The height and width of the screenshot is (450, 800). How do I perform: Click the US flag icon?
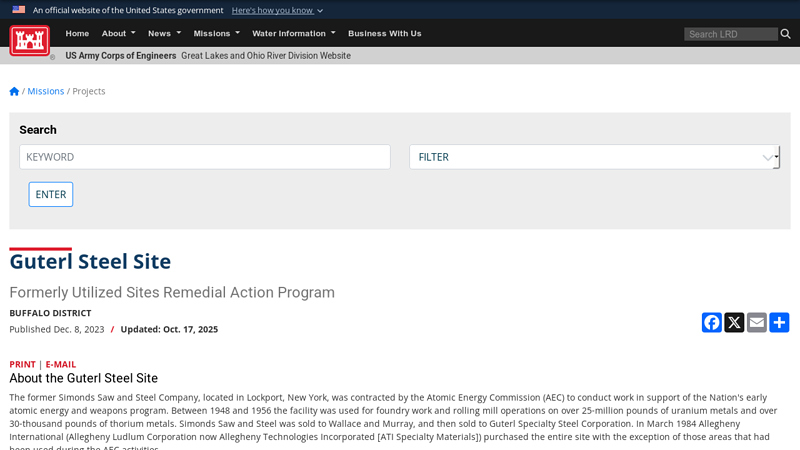(x=18, y=10)
